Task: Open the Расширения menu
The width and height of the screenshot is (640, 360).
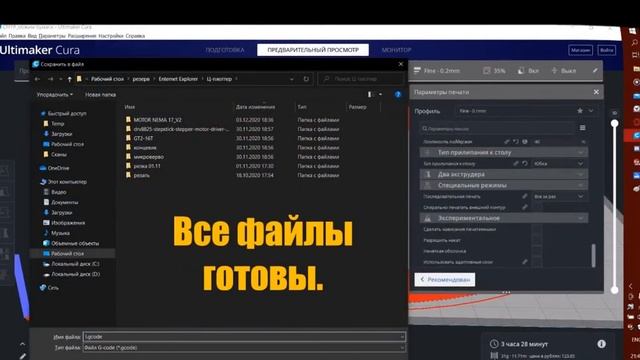Action: (x=82, y=36)
